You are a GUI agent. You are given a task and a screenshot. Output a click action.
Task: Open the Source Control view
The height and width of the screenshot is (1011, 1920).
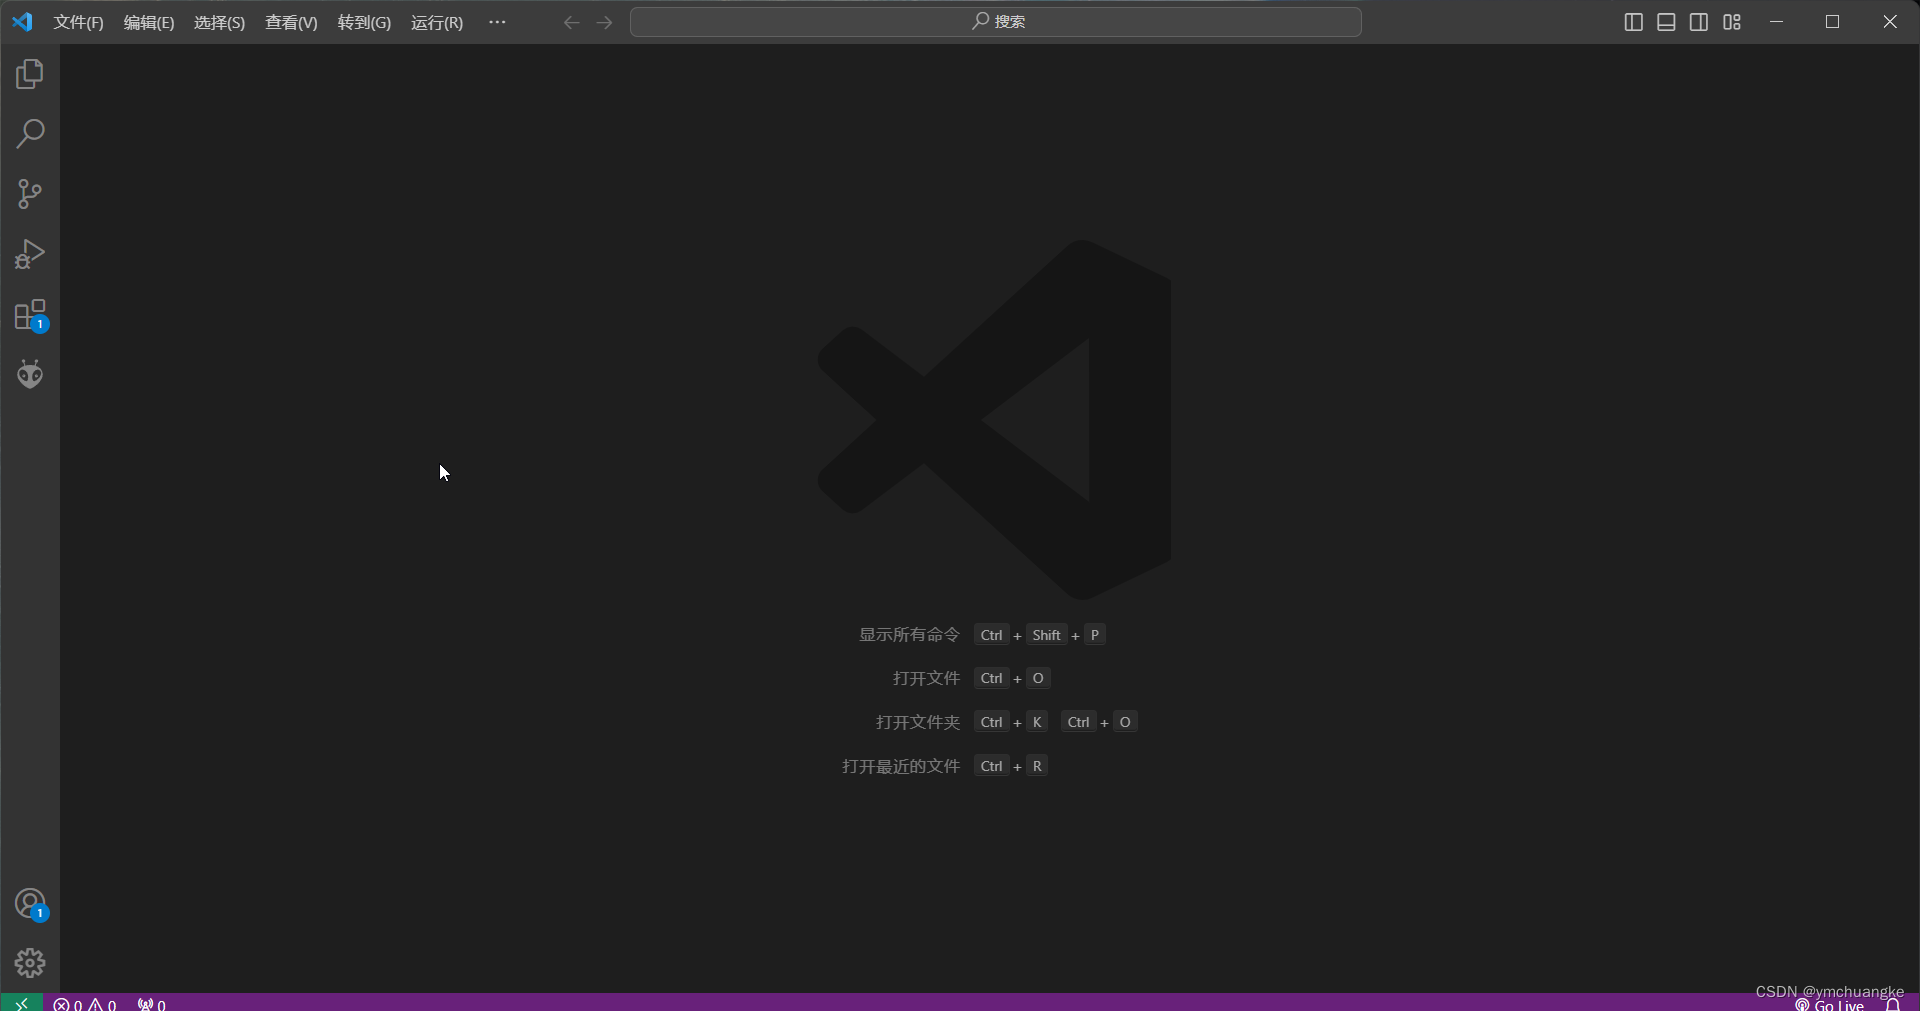[30, 194]
